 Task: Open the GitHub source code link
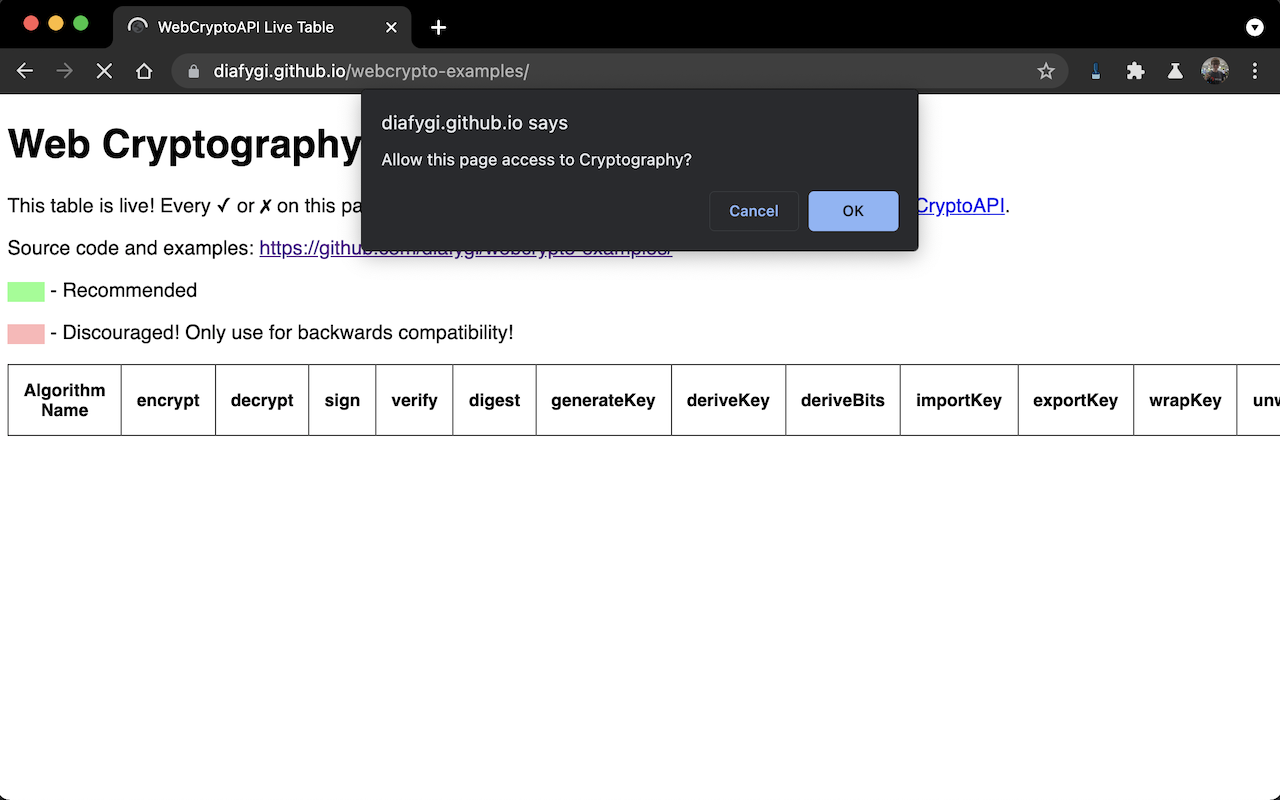[x=300, y=249]
